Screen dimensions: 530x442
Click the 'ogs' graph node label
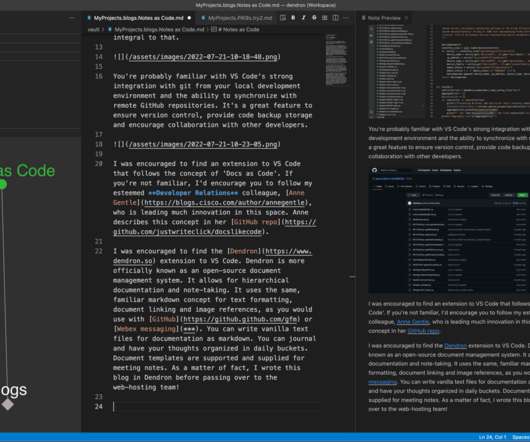14,390
